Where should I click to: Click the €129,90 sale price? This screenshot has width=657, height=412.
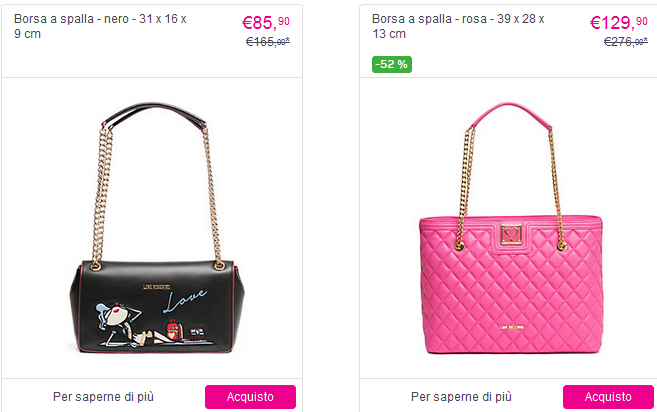click(618, 22)
